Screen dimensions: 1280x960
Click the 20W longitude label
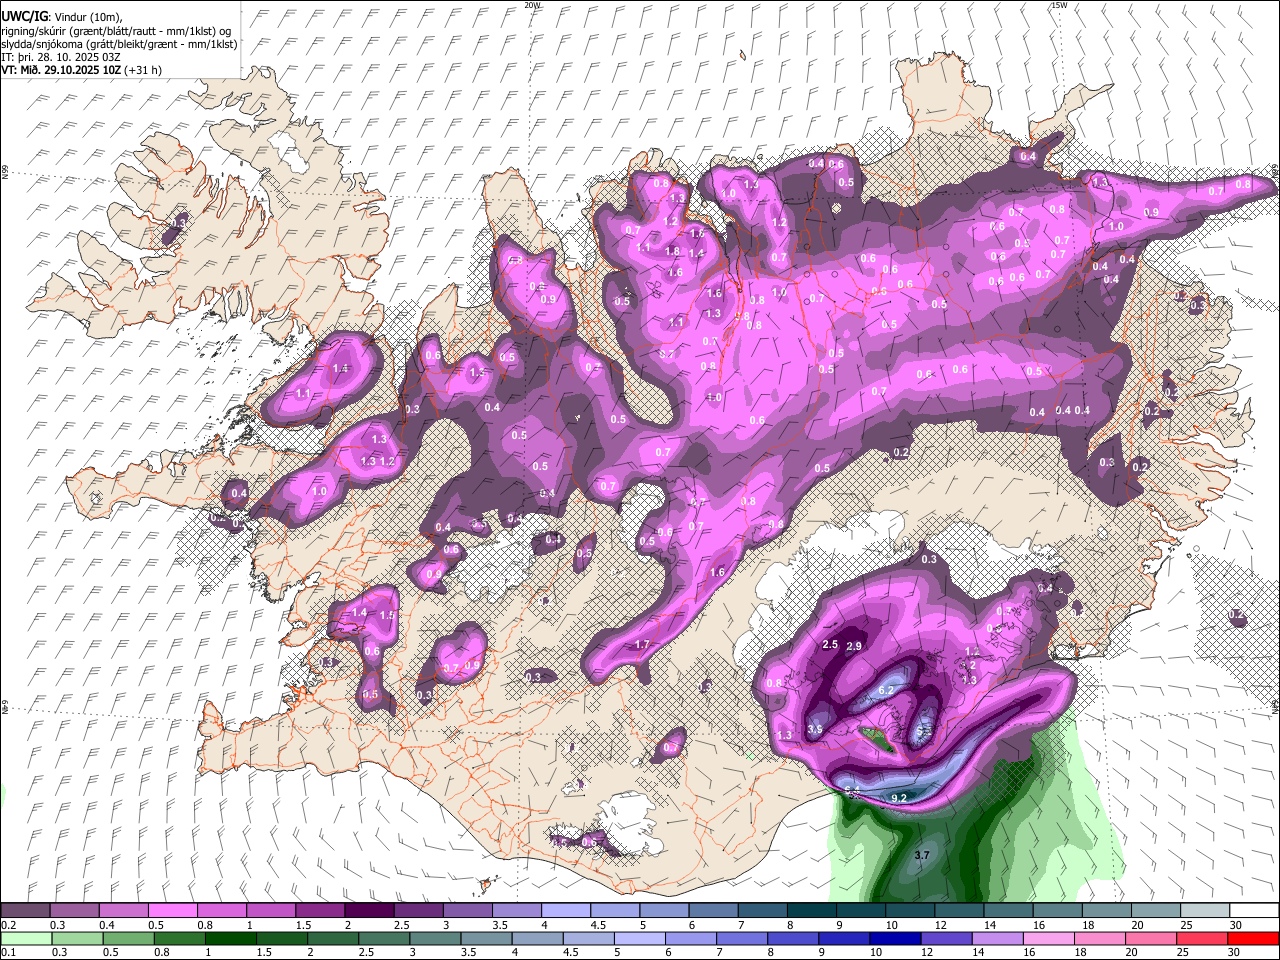(x=532, y=5)
